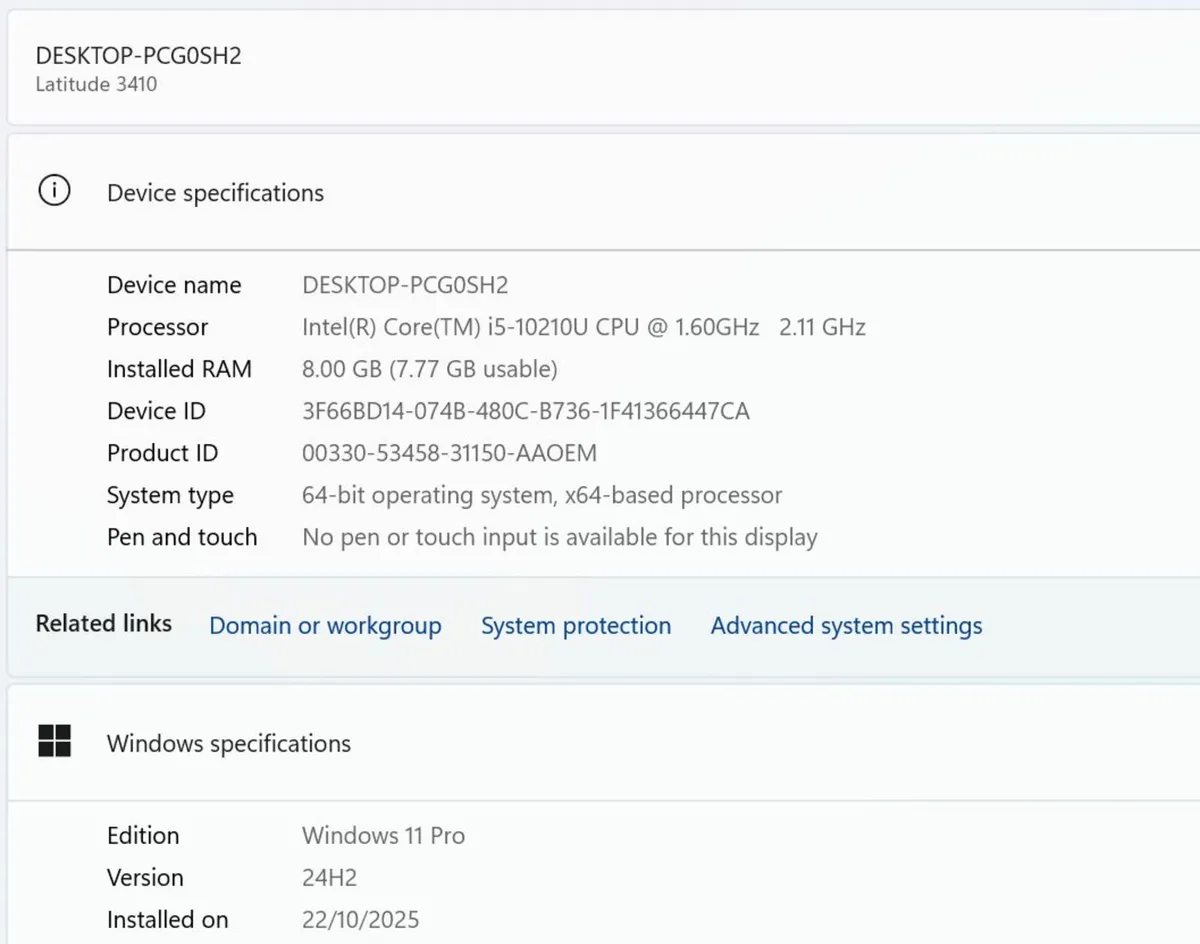Click the Device name value in specifications
Viewport: 1200px width, 944px height.
tap(405, 285)
